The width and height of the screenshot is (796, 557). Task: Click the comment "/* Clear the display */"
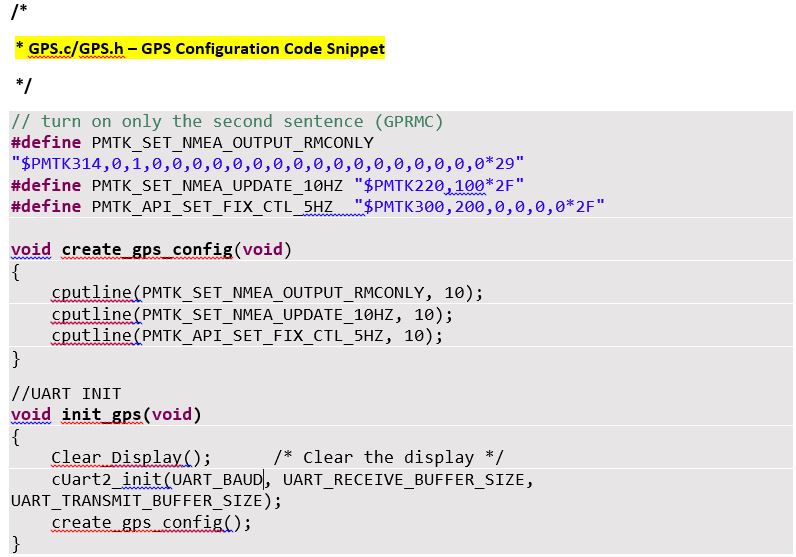coord(388,457)
